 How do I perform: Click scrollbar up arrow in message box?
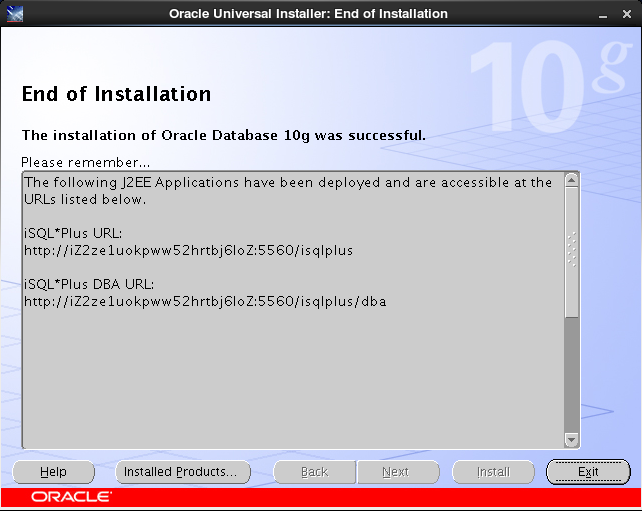click(x=572, y=180)
